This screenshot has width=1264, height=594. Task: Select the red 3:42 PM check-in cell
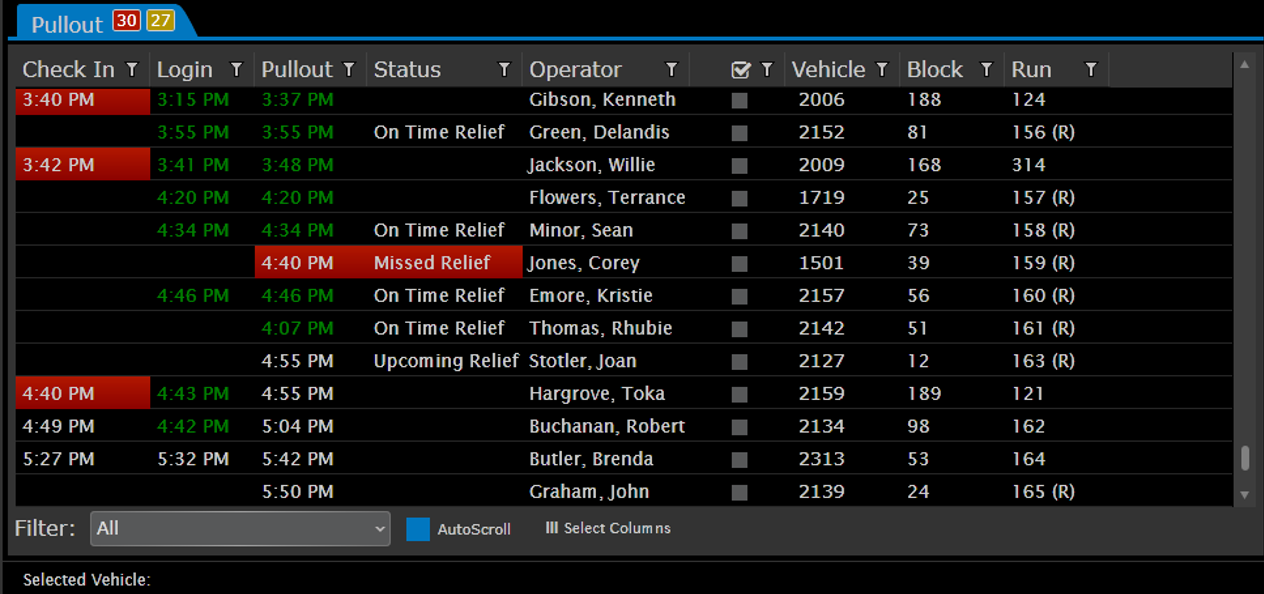coord(83,165)
